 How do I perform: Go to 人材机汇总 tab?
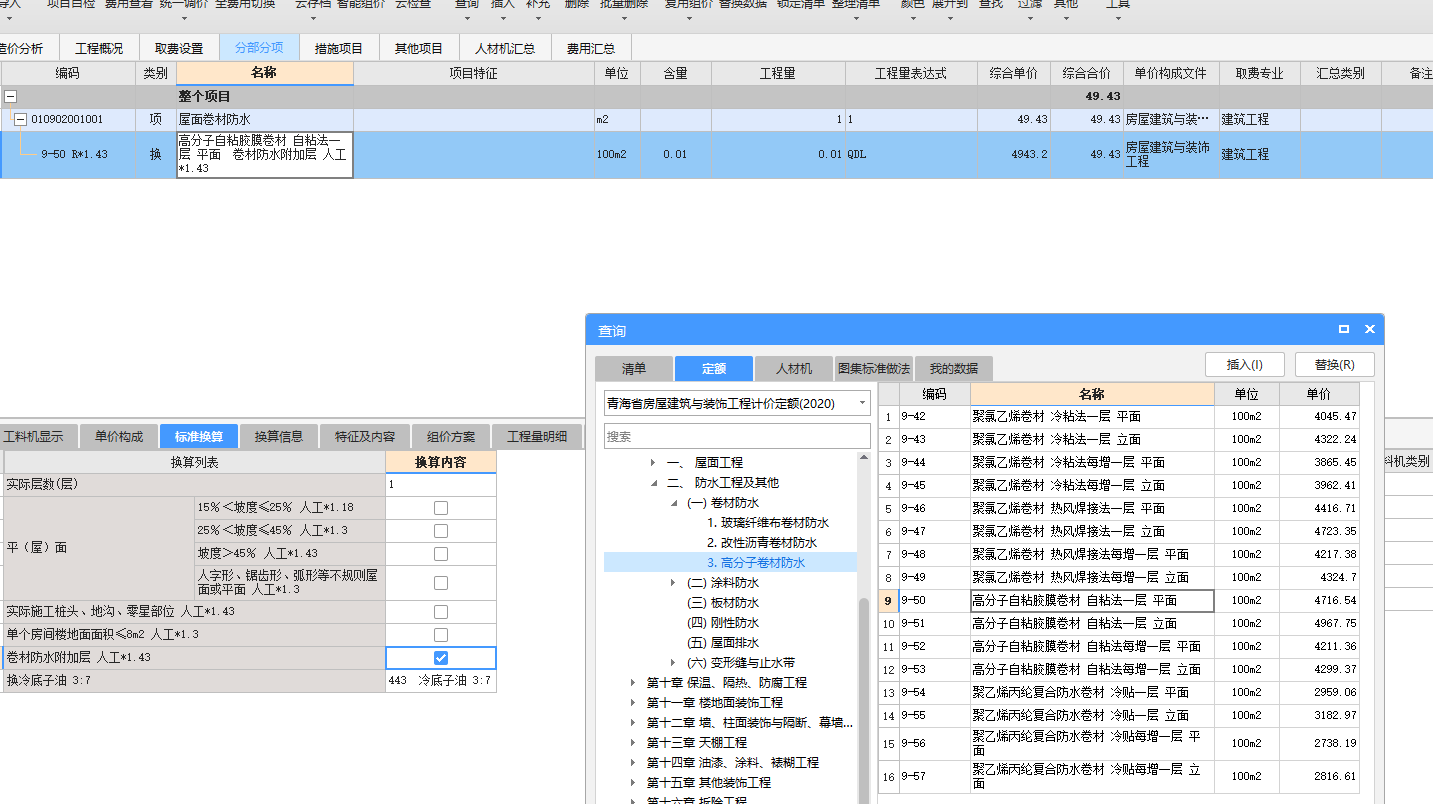point(505,48)
